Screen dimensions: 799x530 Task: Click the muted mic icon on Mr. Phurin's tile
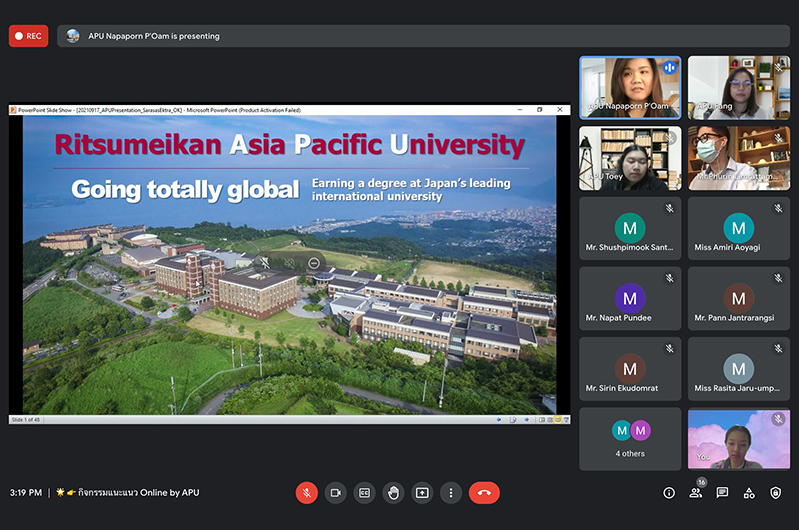[x=778, y=138]
